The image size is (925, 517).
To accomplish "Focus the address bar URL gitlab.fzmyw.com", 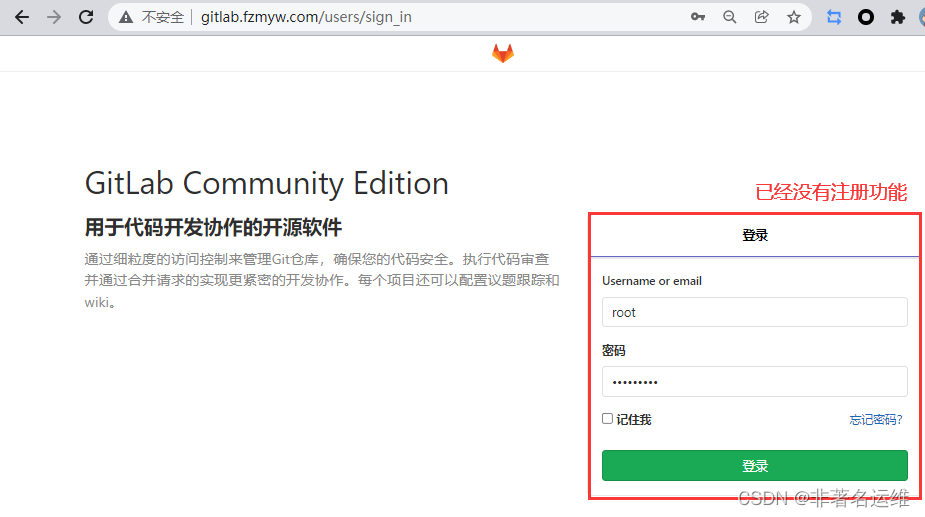I will [306, 17].
